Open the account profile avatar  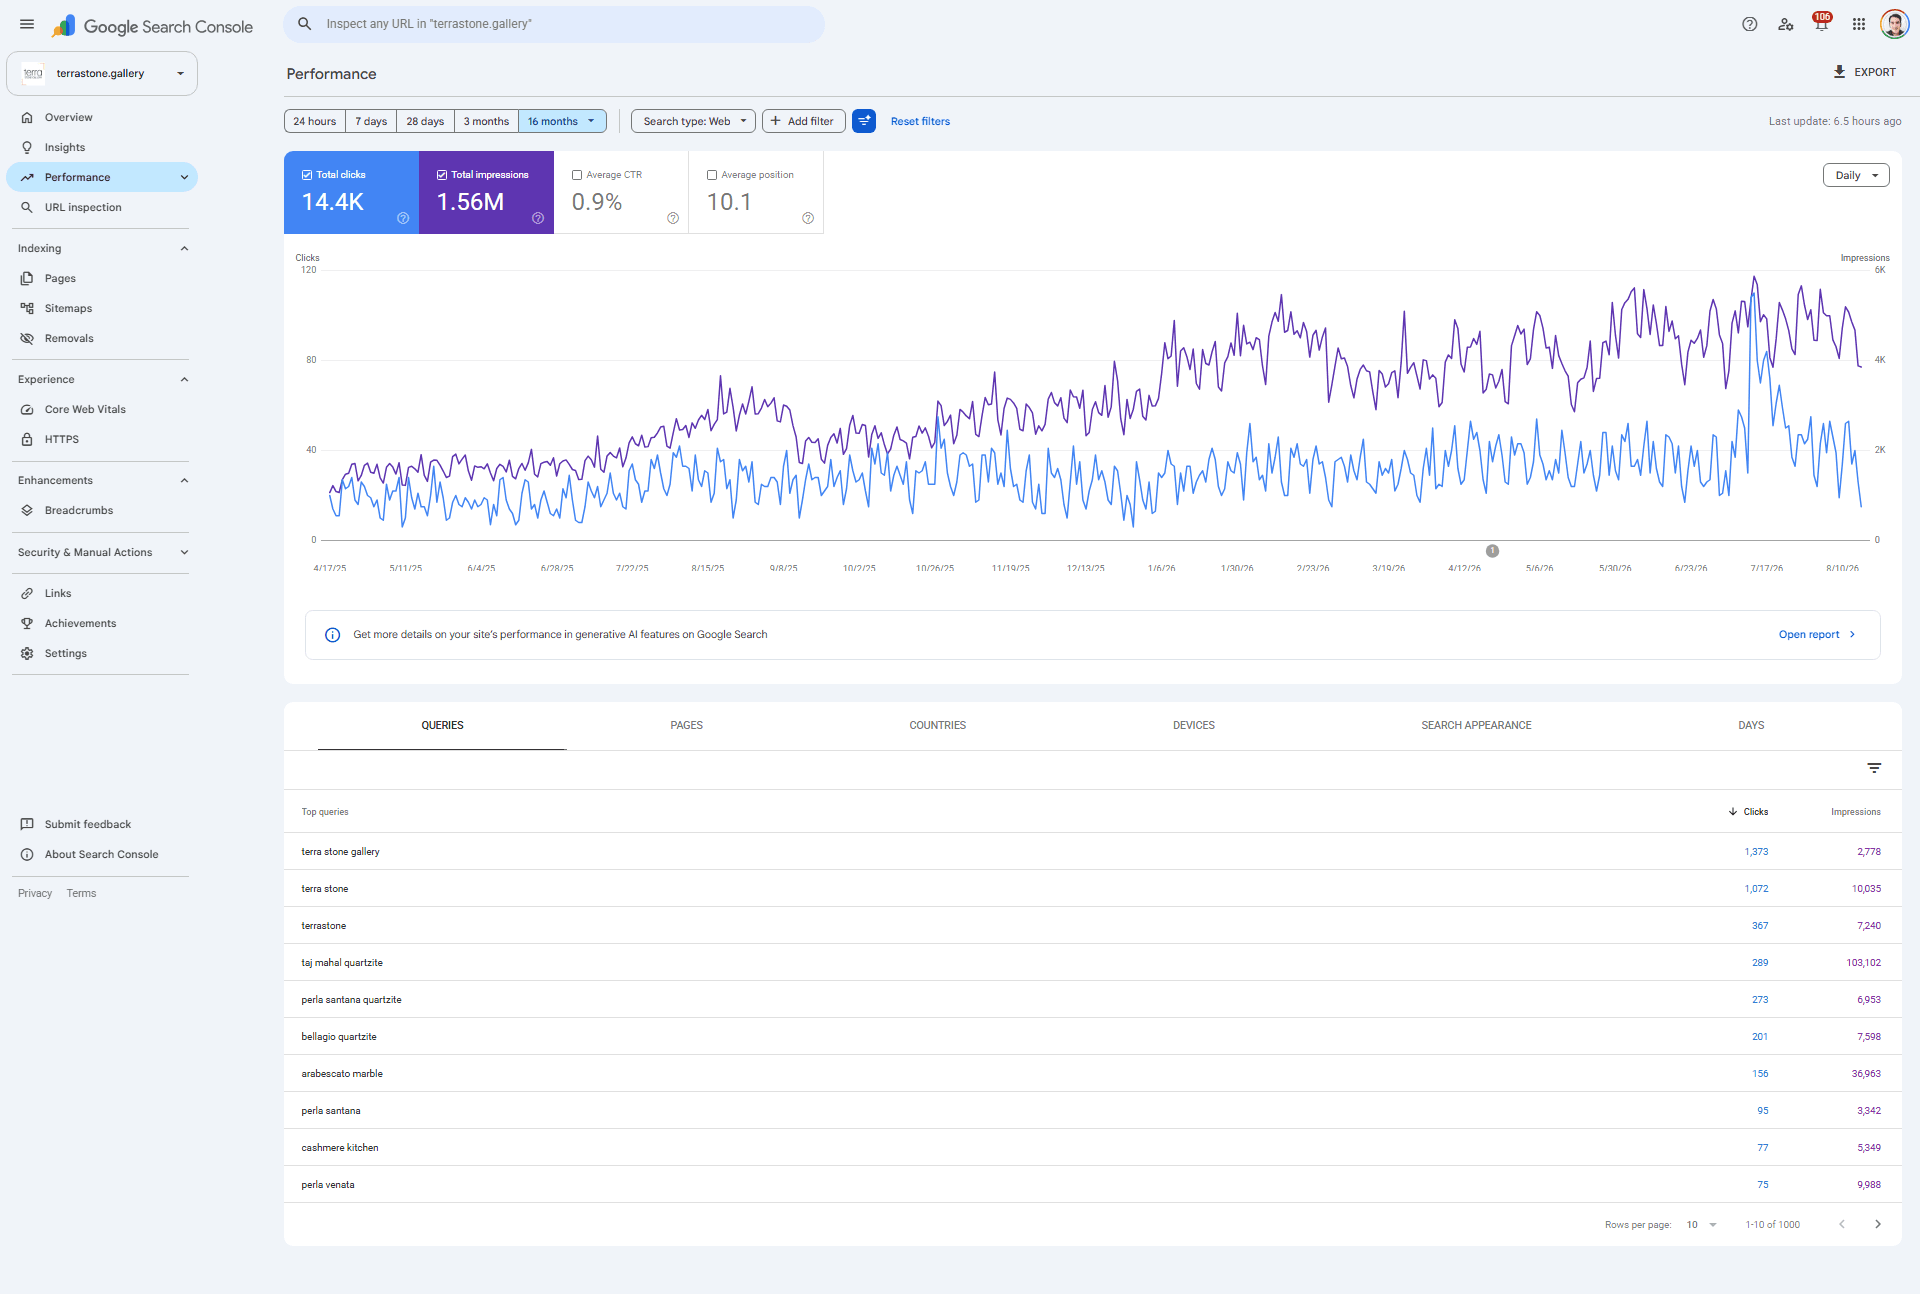[x=1894, y=24]
